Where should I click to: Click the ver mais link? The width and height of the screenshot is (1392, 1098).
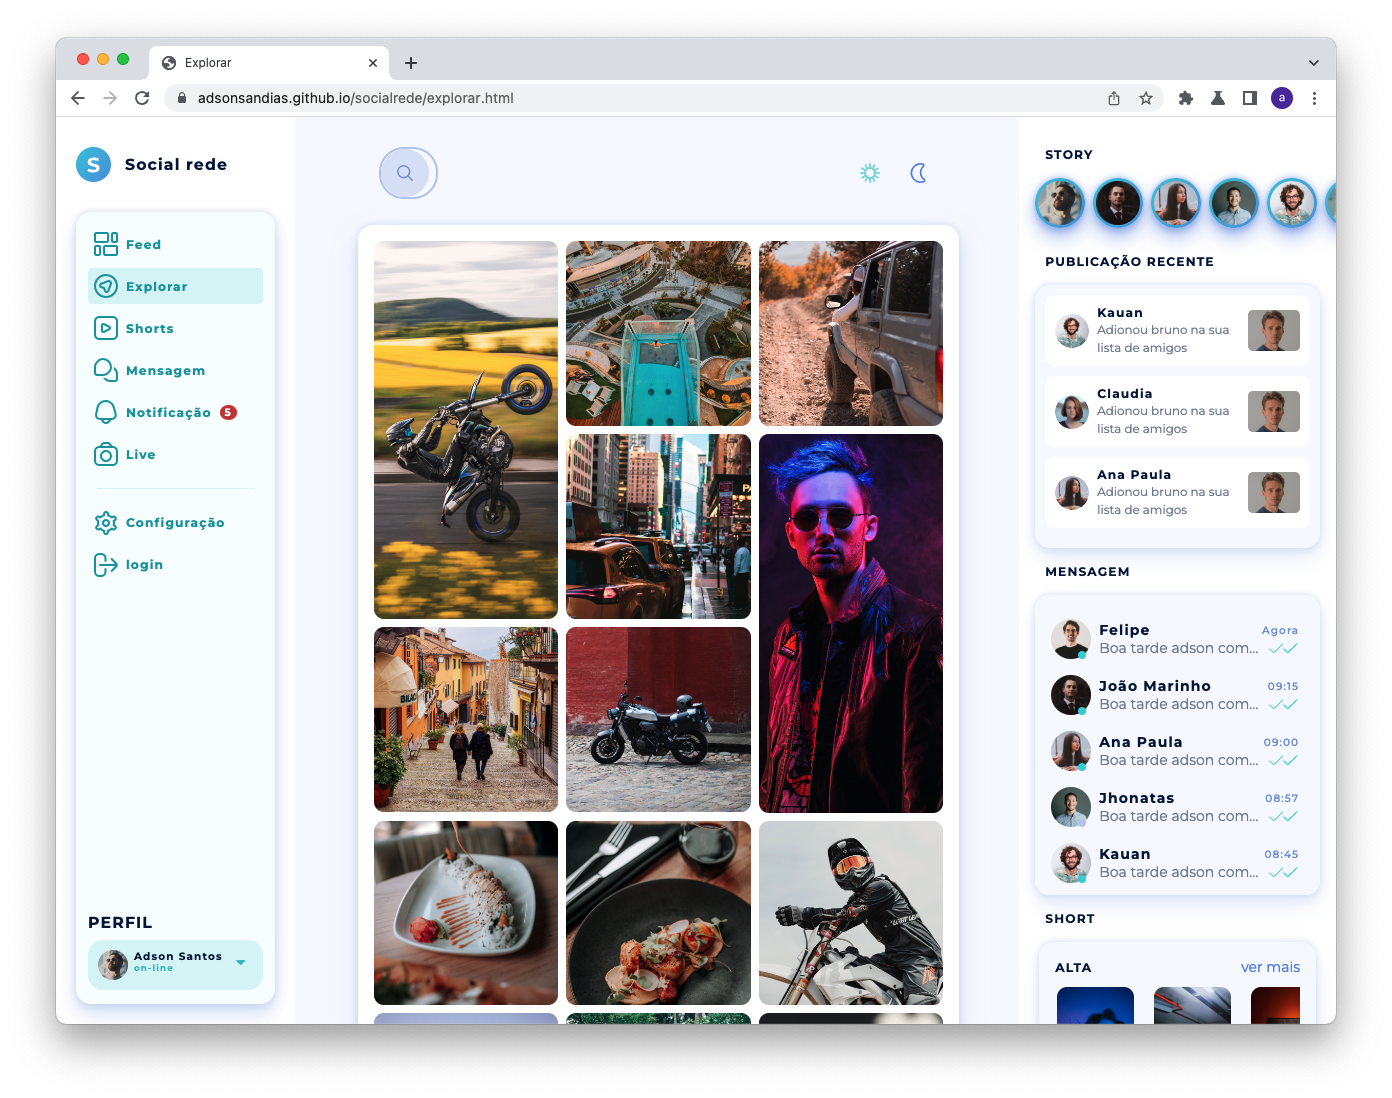1270,967
